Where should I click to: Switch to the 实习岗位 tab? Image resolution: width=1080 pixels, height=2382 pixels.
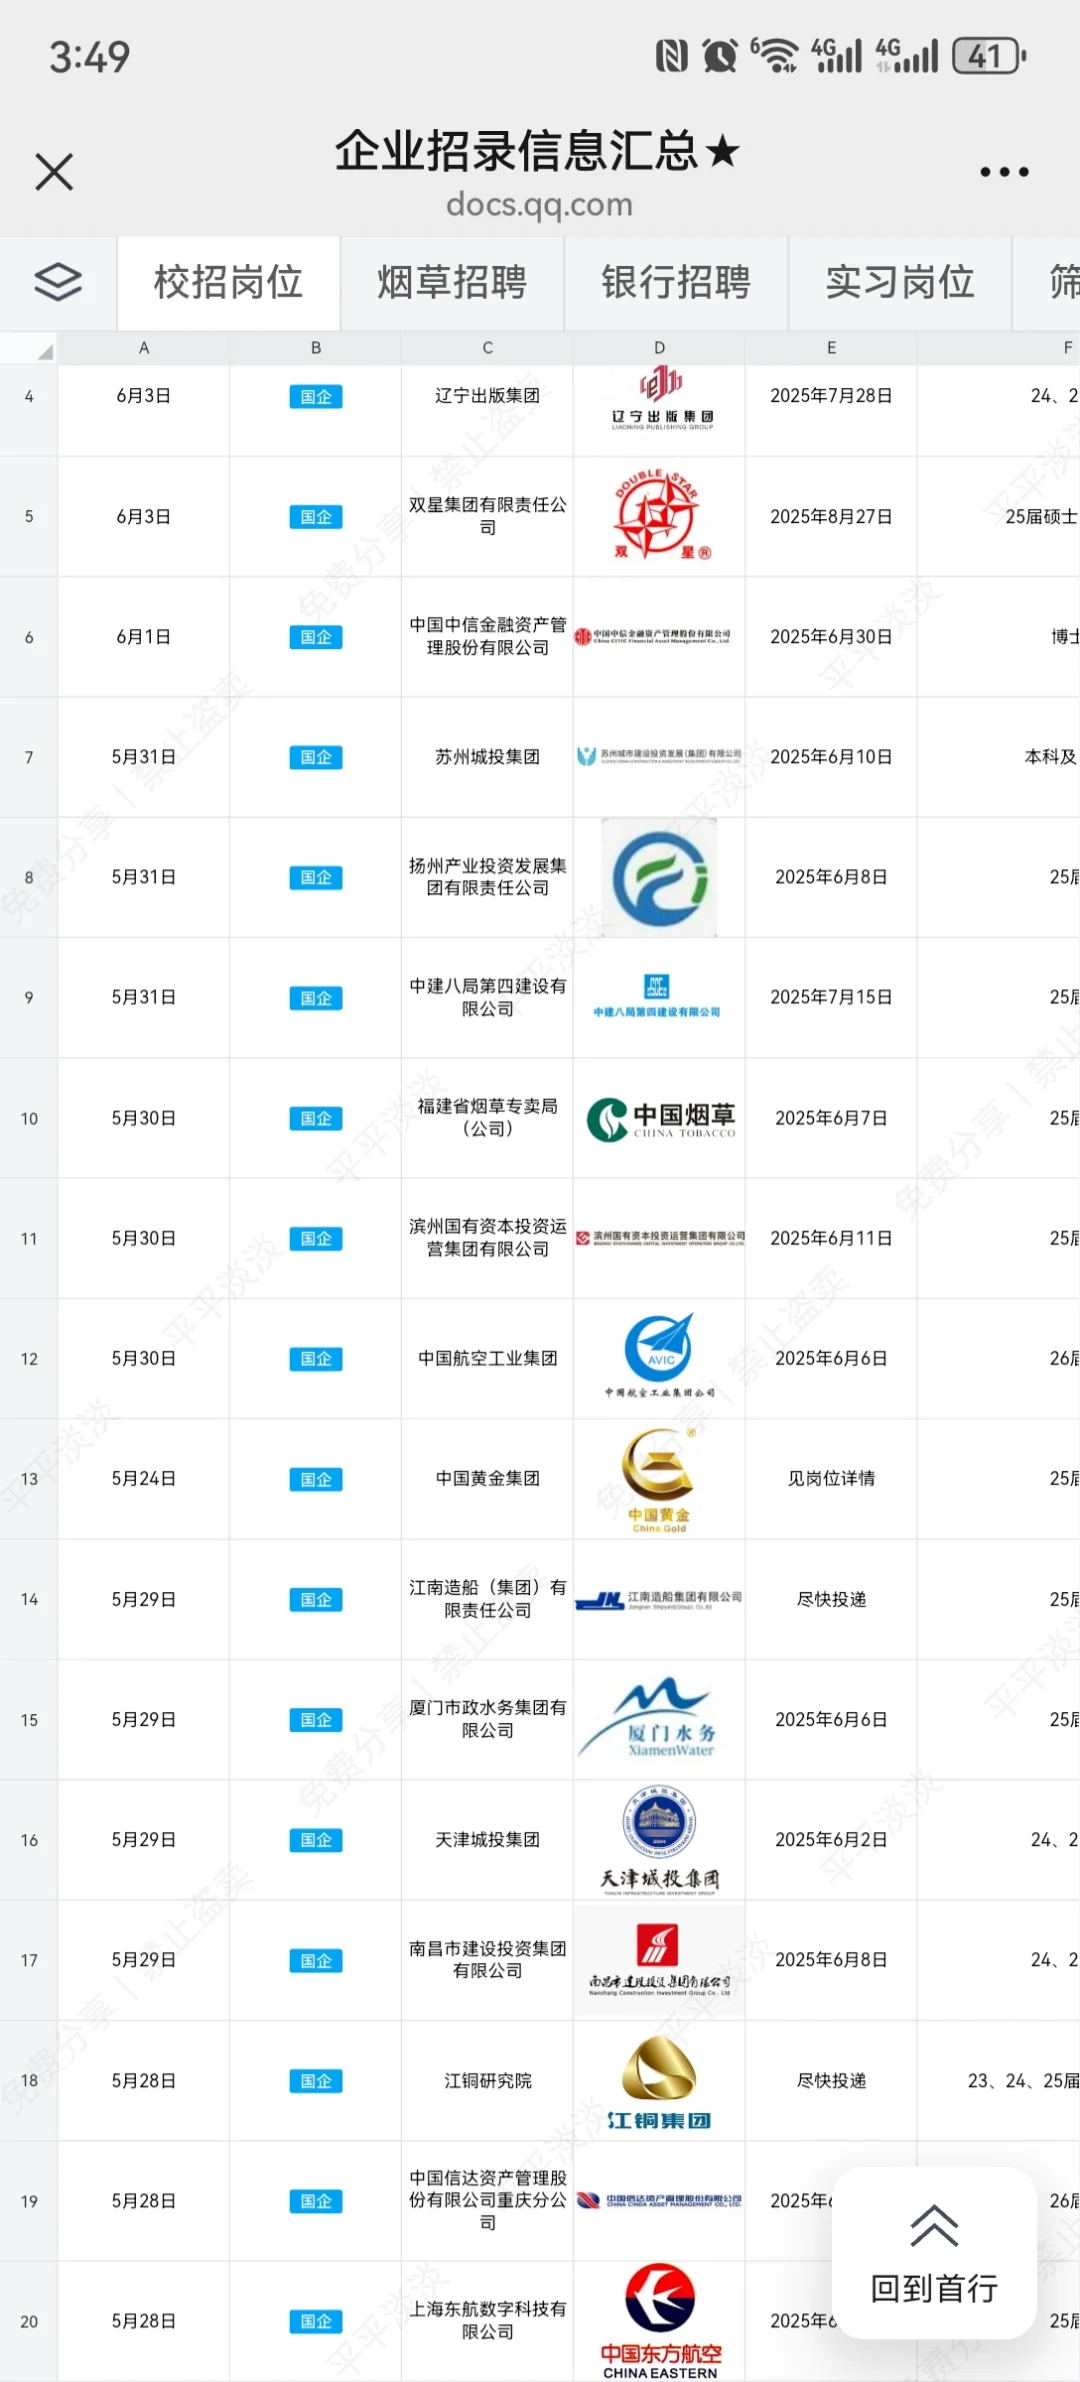click(900, 283)
